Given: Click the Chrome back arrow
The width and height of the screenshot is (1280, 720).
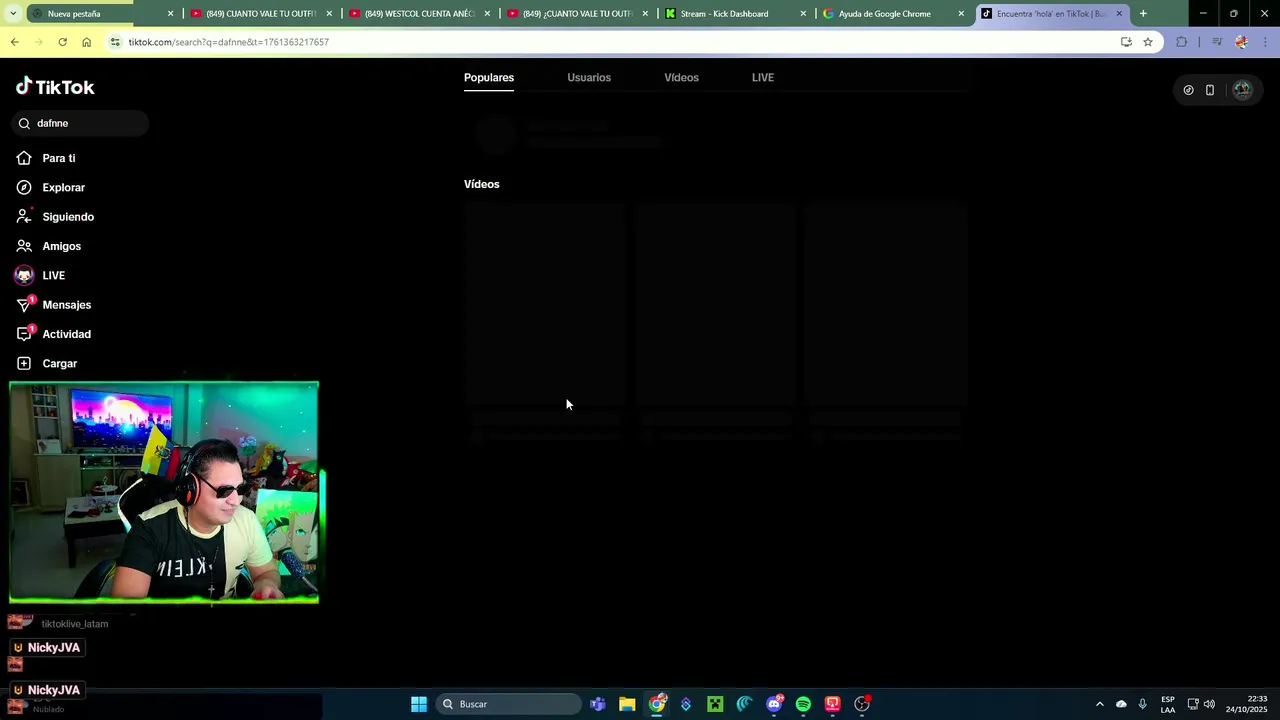Looking at the screenshot, I should 14,42.
